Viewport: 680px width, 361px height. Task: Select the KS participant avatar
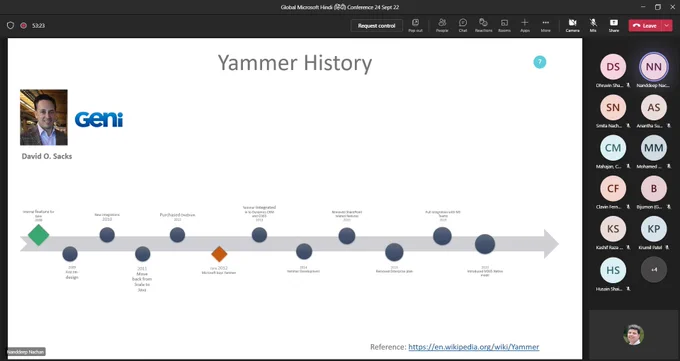coord(613,229)
